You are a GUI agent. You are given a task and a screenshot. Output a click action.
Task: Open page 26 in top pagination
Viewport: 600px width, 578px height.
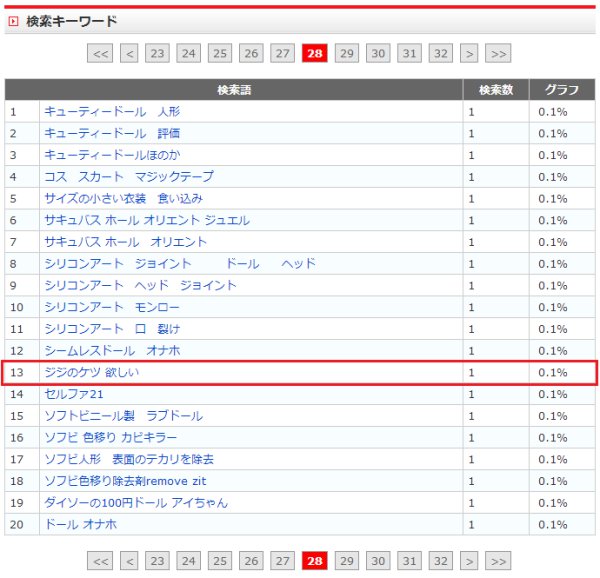pyautogui.click(x=251, y=53)
